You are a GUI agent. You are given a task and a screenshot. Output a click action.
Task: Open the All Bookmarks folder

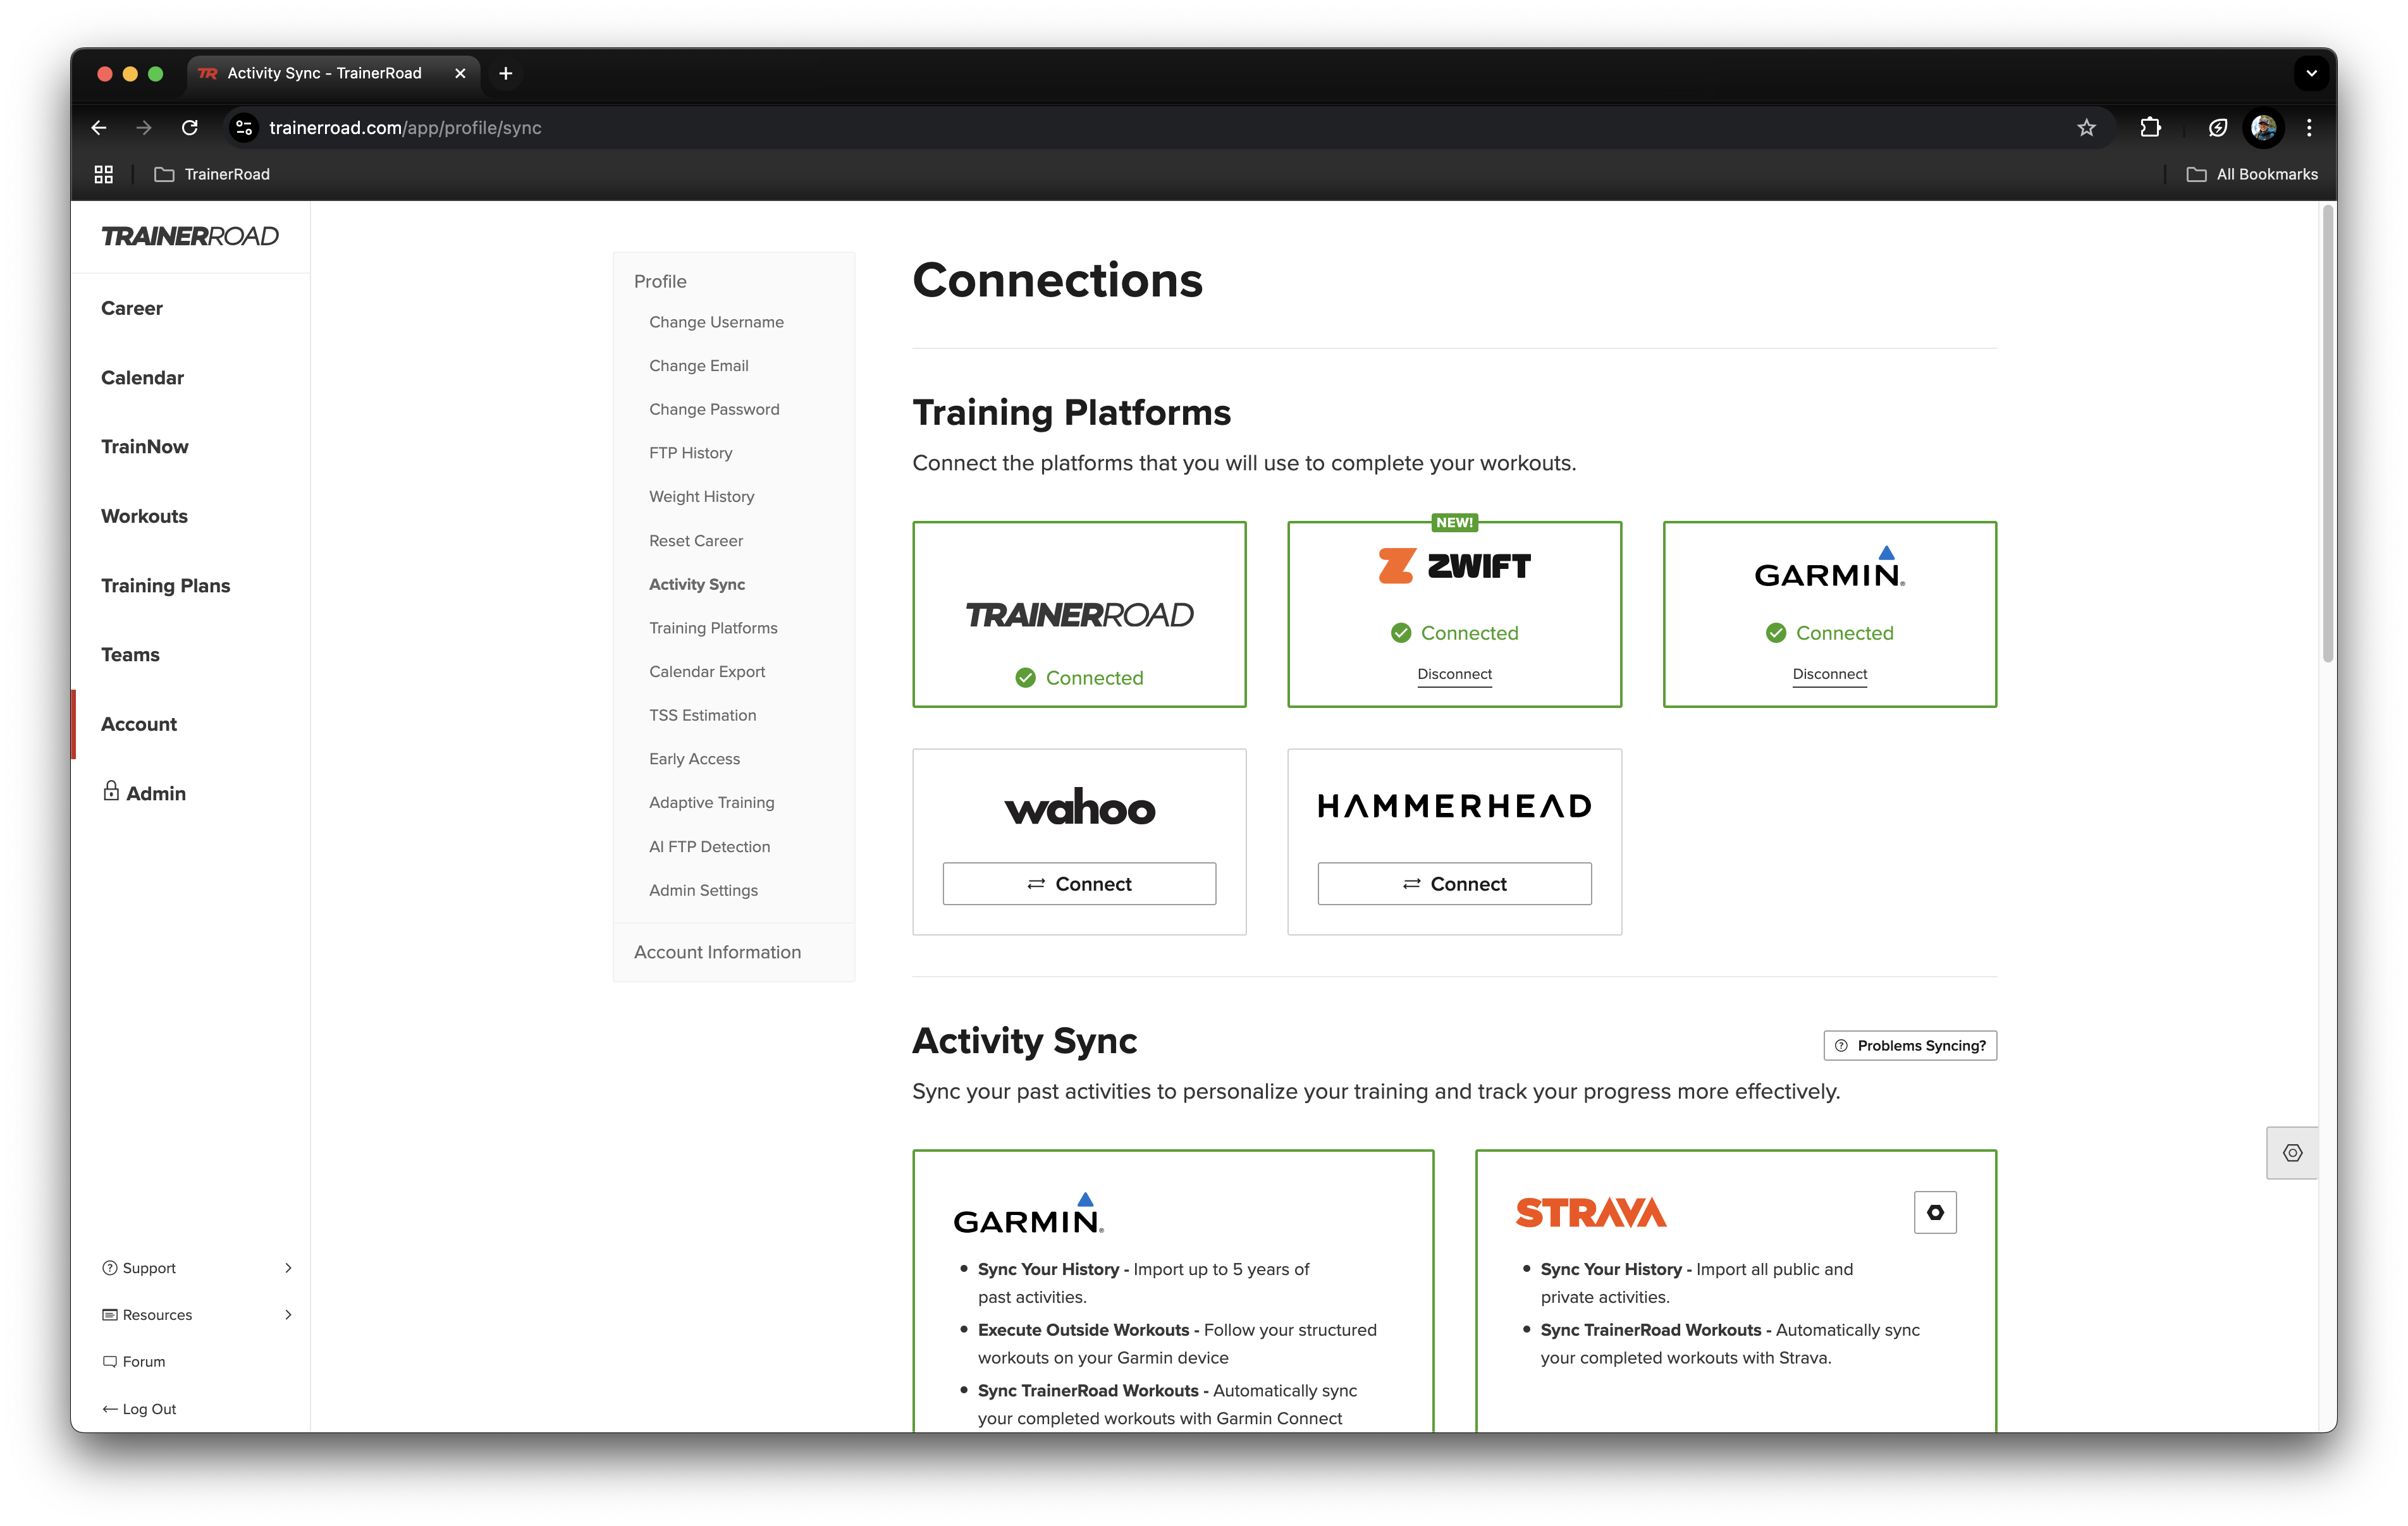point(2251,174)
